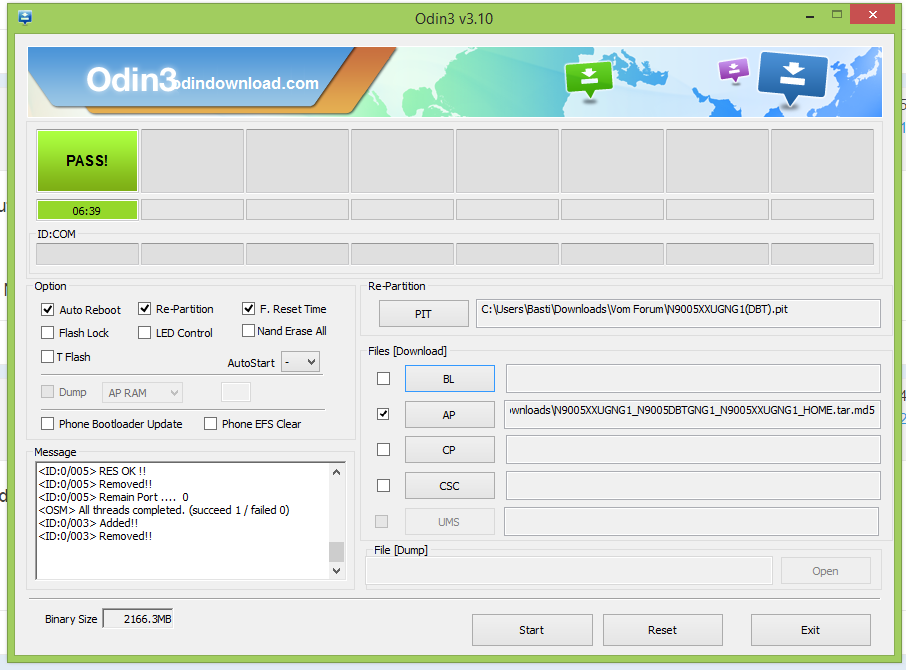Uncheck F. Reset Time option
This screenshot has height=670, width=906.
coord(248,308)
